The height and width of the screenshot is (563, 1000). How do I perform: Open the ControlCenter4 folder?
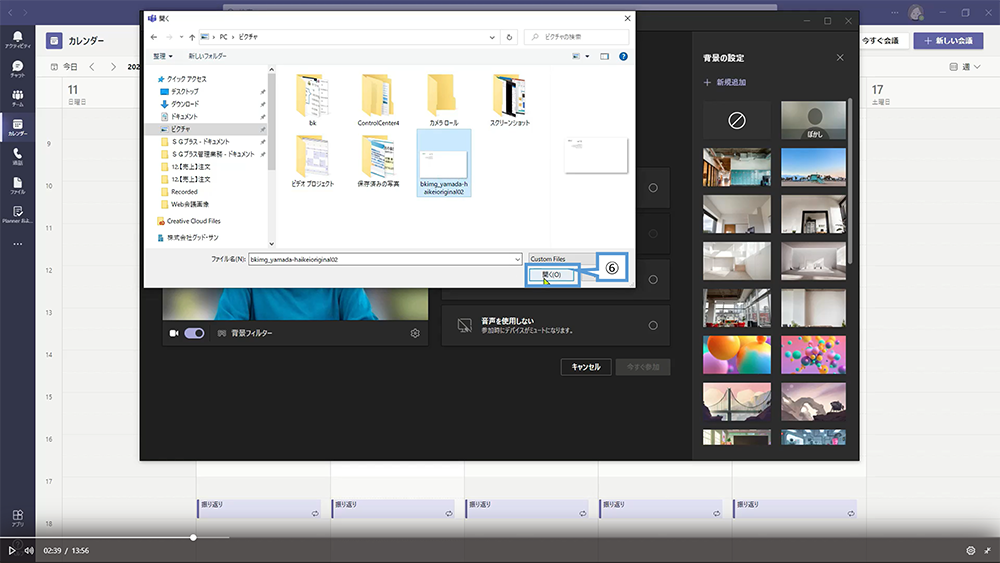[x=378, y=100]
